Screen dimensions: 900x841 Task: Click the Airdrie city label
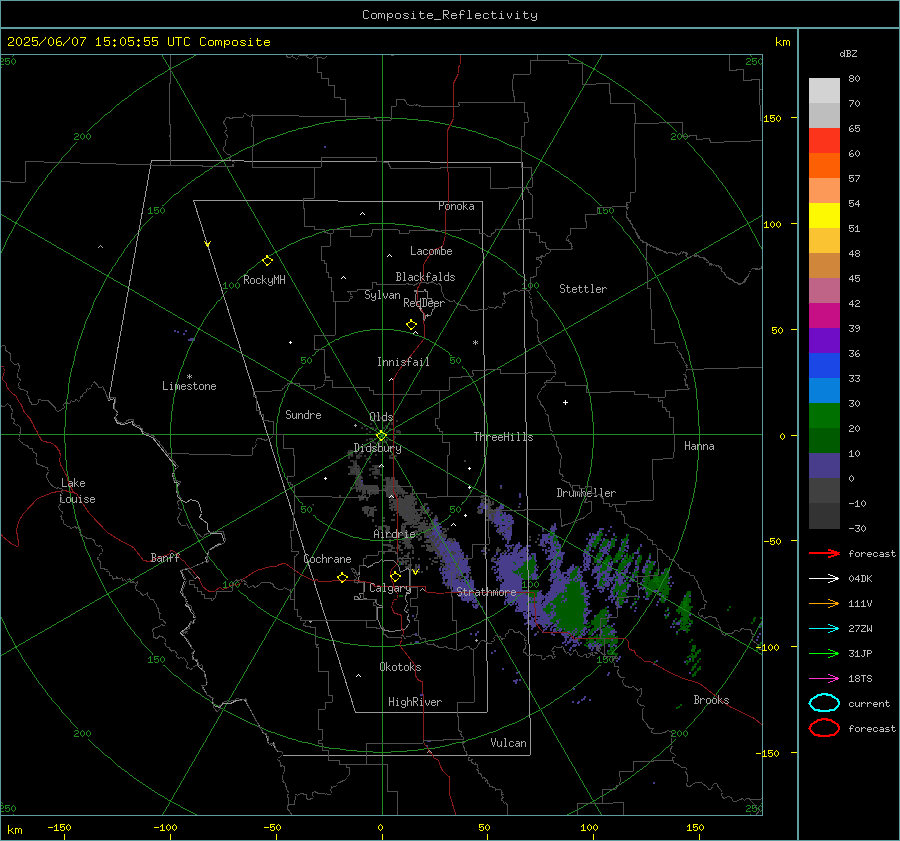click(x=394, y=534)
